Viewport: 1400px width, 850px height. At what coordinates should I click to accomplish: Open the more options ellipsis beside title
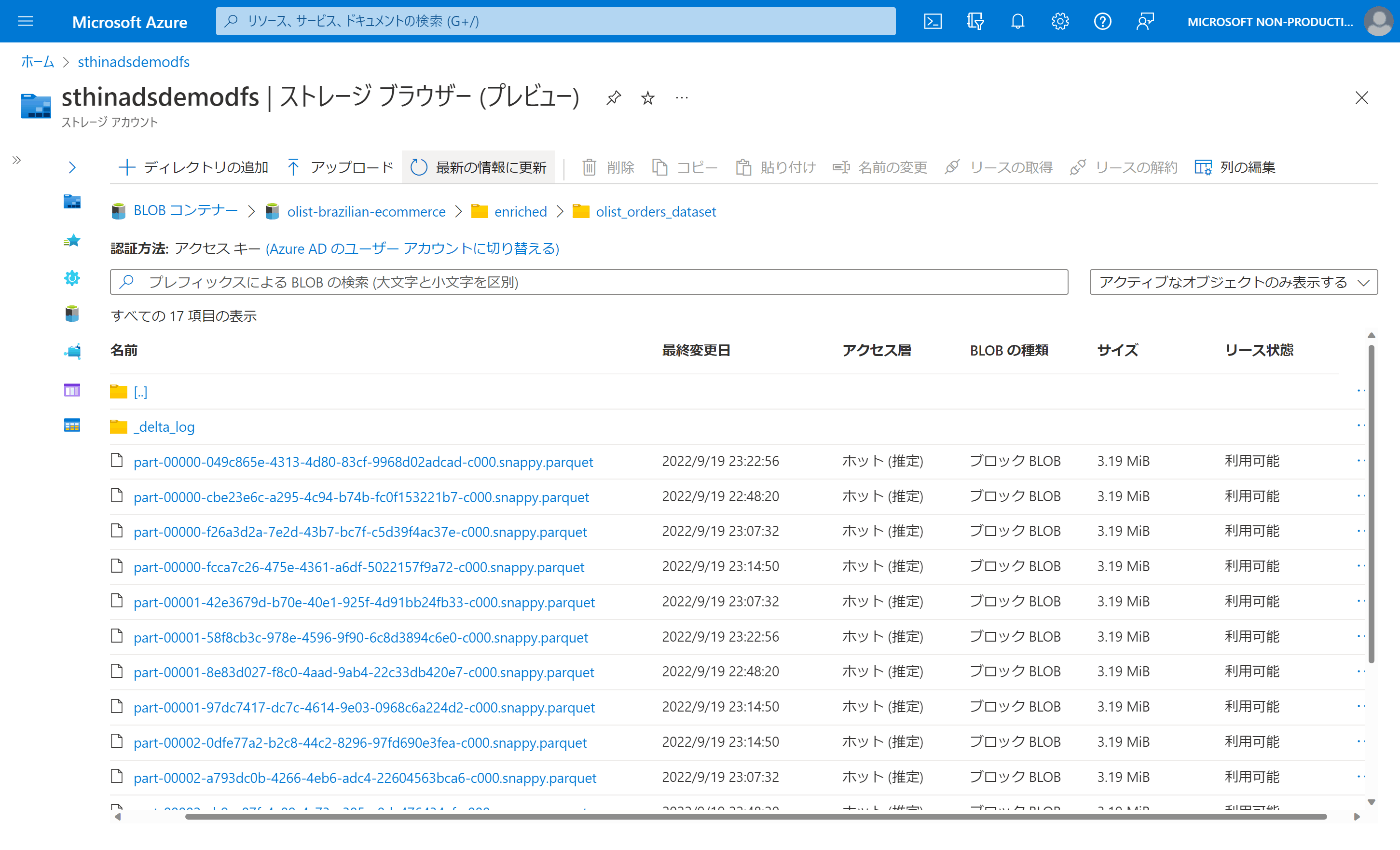(682, 97)
